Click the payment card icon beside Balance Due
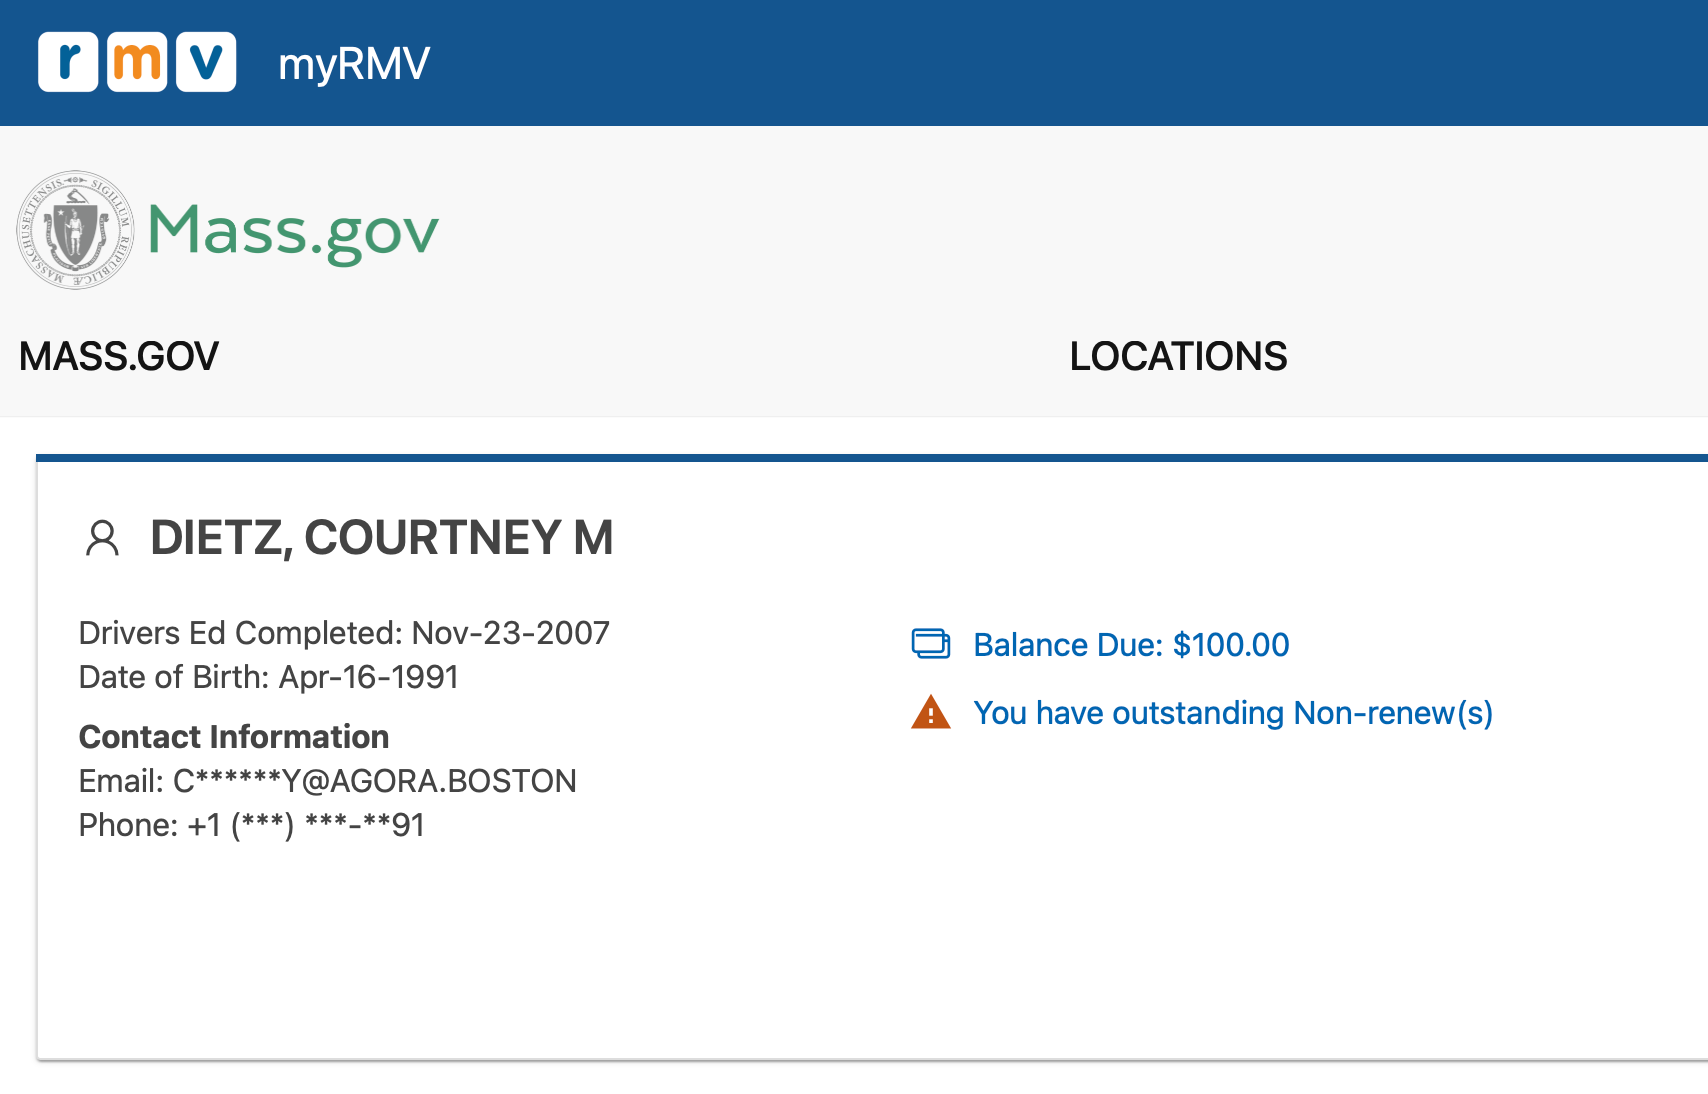 tap(931, 644)
